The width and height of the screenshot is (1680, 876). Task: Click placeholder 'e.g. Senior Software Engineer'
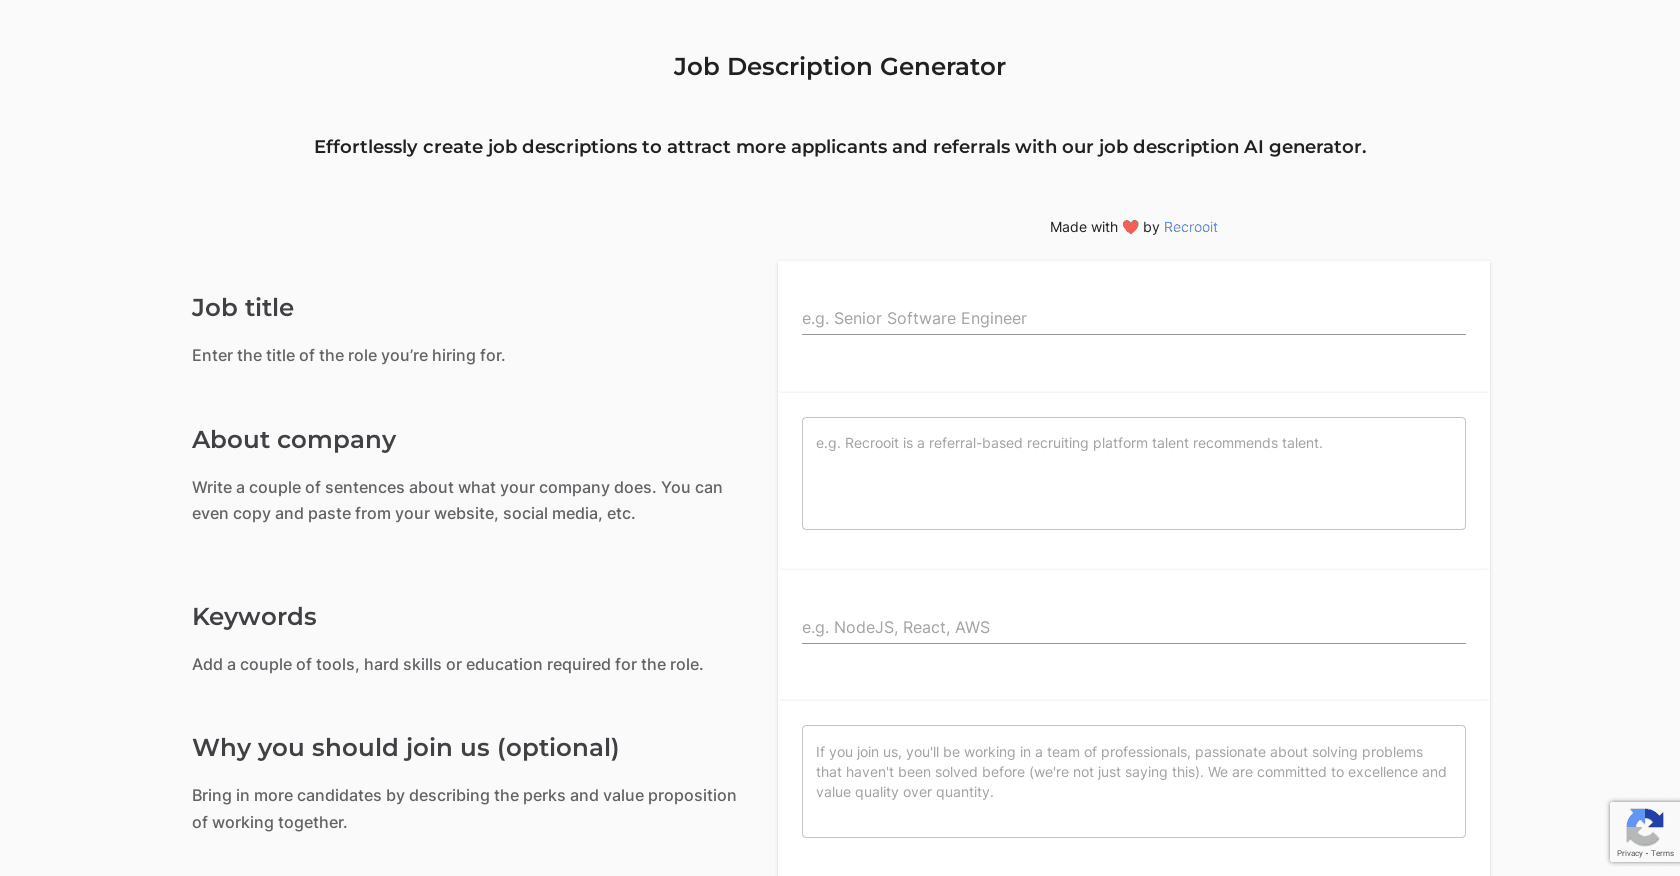point(914,319)
